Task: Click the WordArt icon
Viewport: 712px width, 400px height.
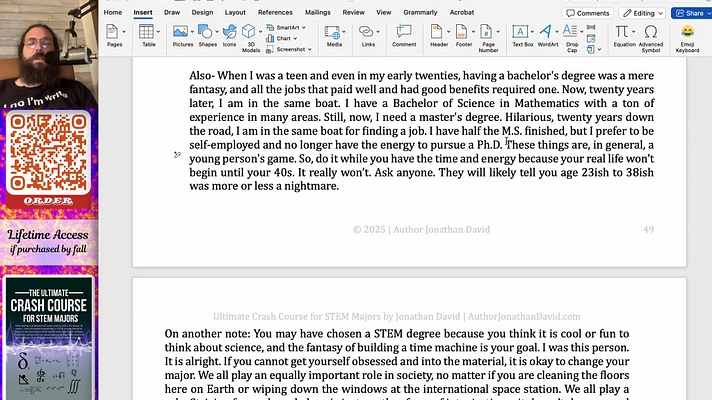Action: (548, 34)
